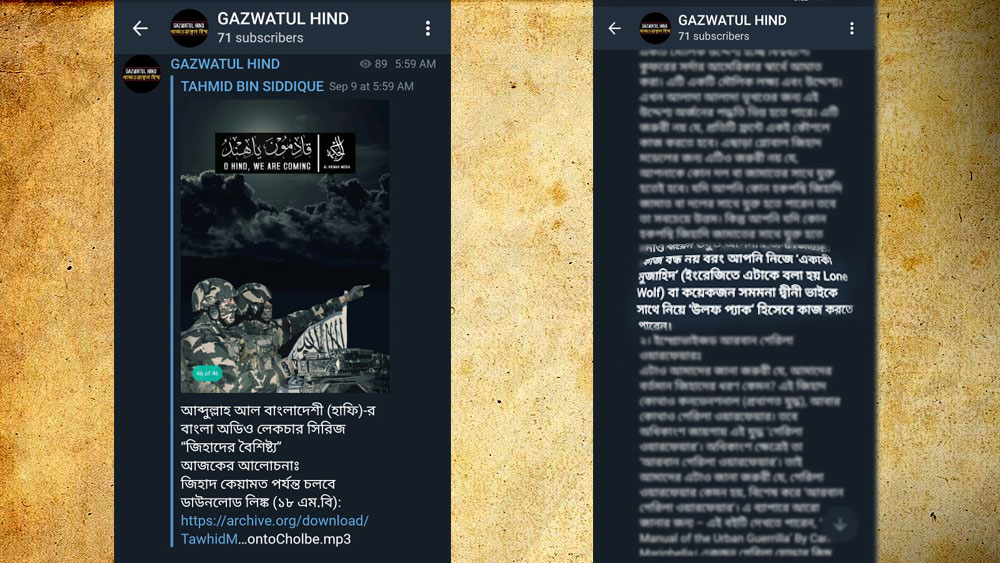Tap the GAZWATUL HIND title in left header

click(x=283, y=18)
